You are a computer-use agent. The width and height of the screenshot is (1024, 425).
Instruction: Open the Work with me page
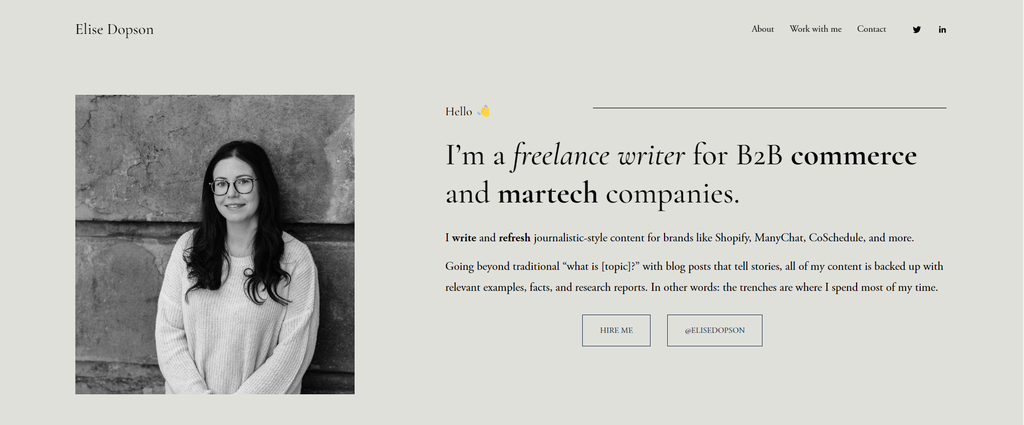click(815, 29)
